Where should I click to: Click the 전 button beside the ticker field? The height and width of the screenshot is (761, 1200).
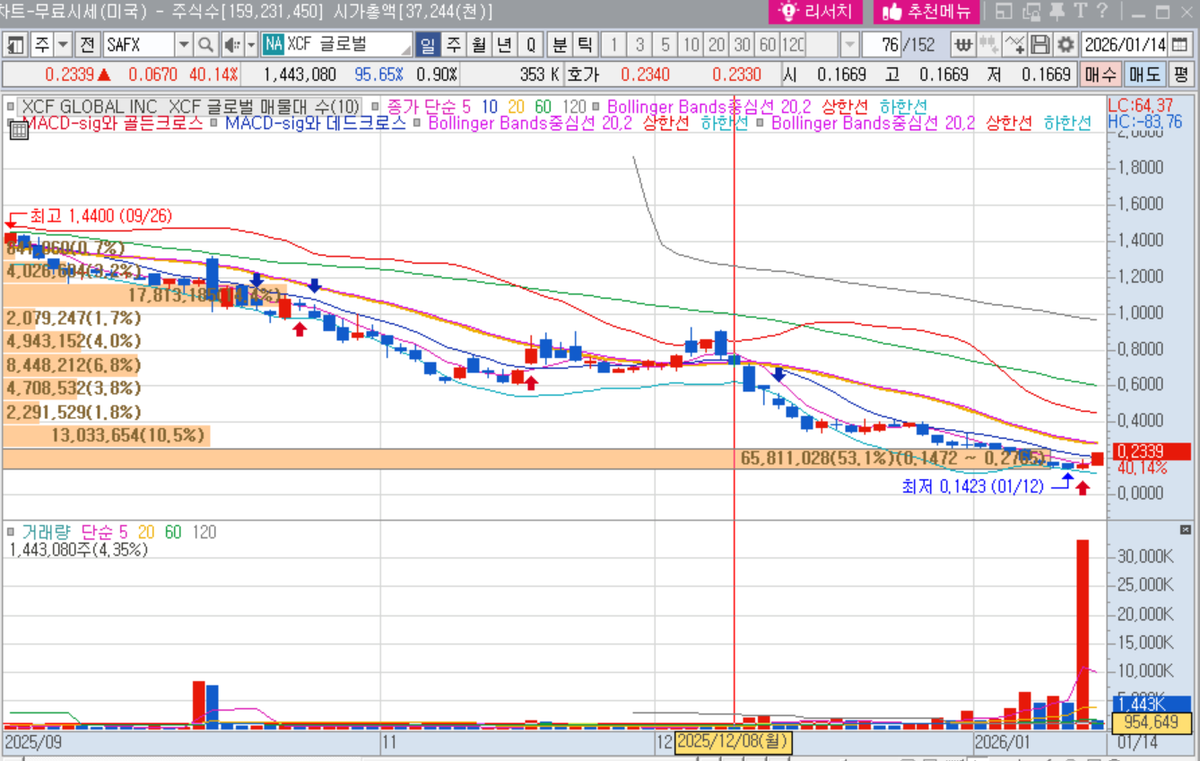point(87,45)
